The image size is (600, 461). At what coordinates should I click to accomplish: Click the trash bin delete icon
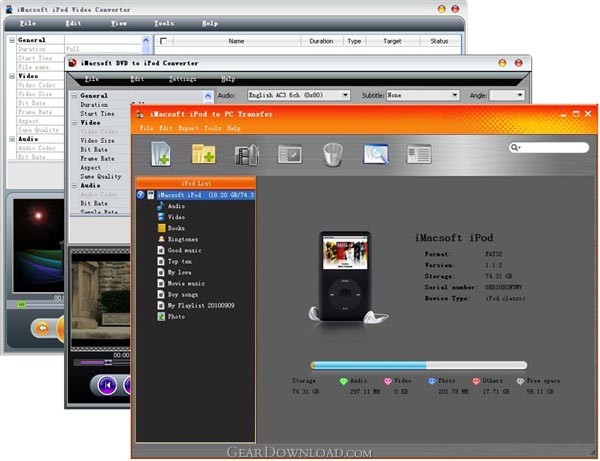click(x=333, y=155)
